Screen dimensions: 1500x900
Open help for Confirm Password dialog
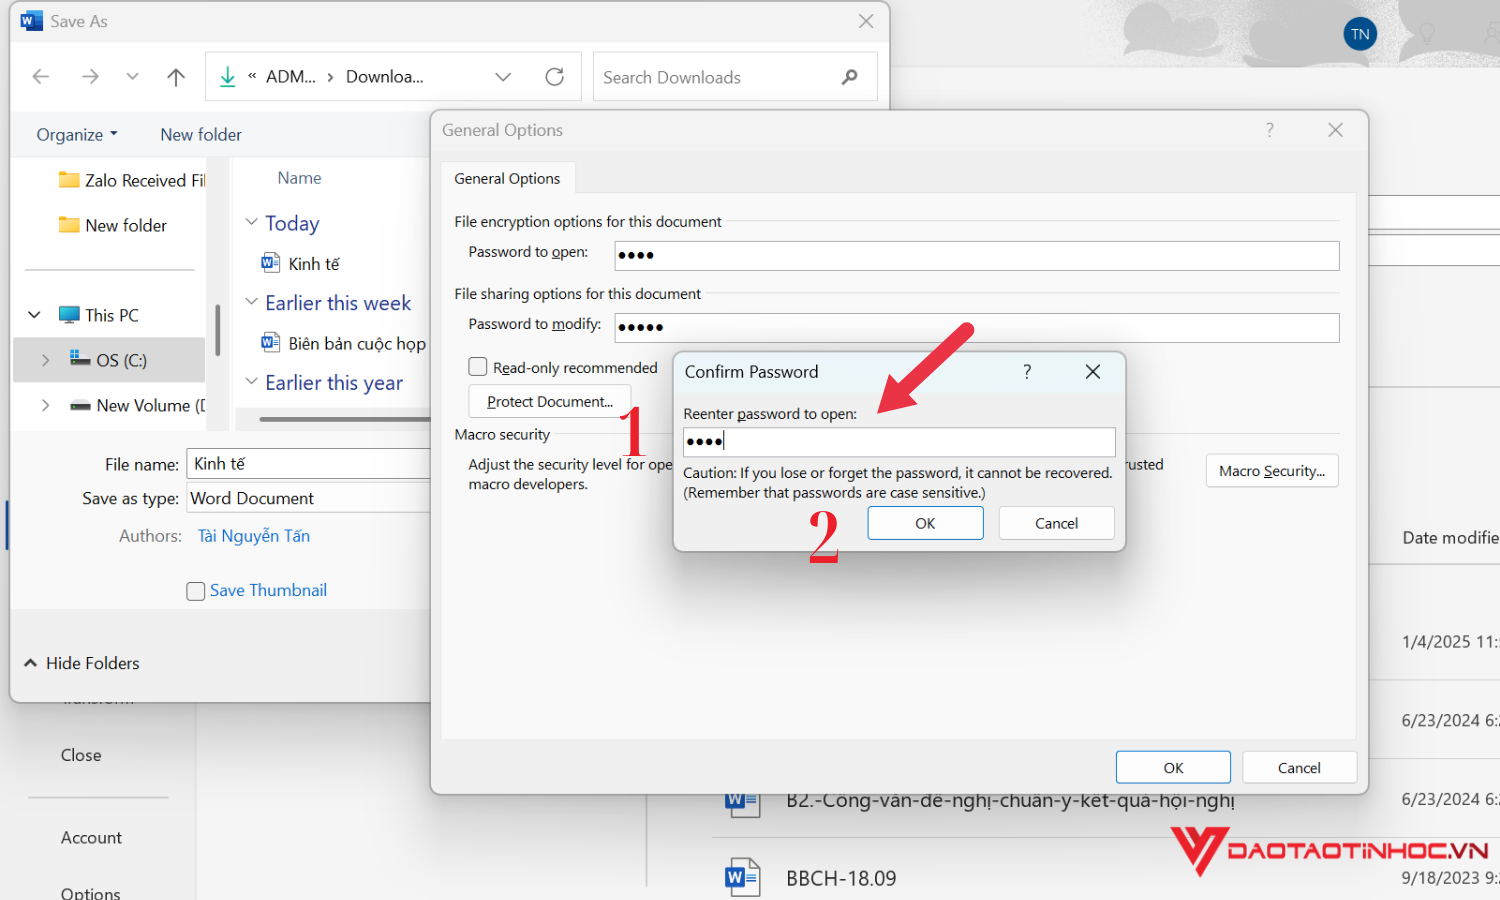[1027, 372]
